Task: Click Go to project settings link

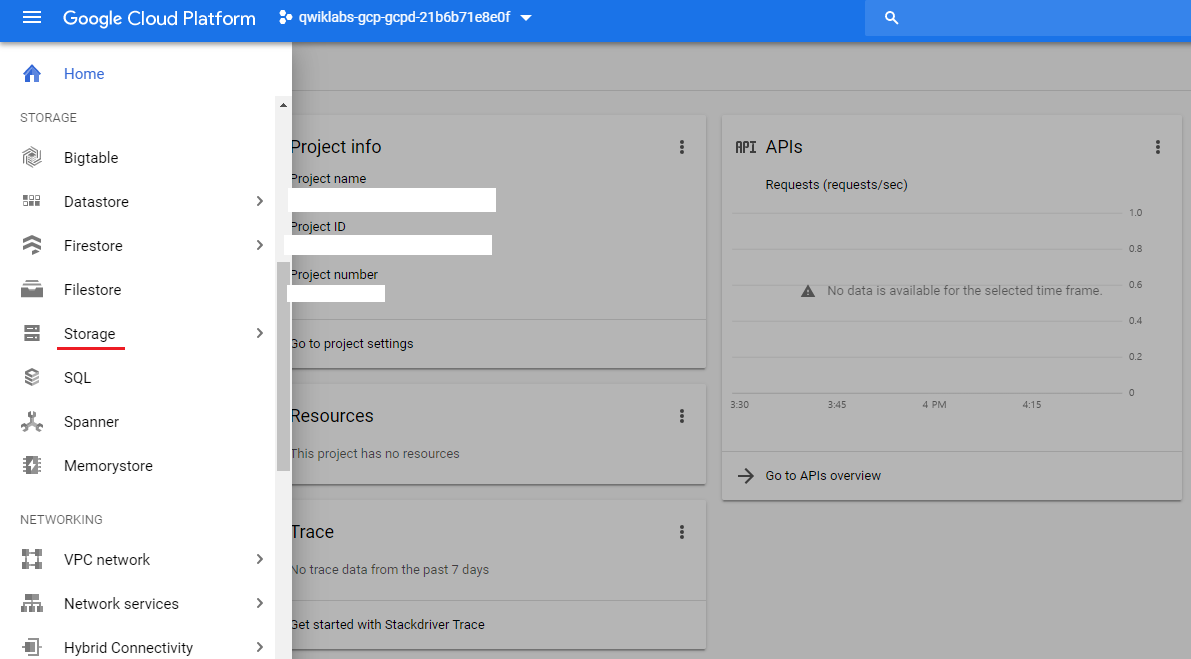Action: [x=352, y=344]
